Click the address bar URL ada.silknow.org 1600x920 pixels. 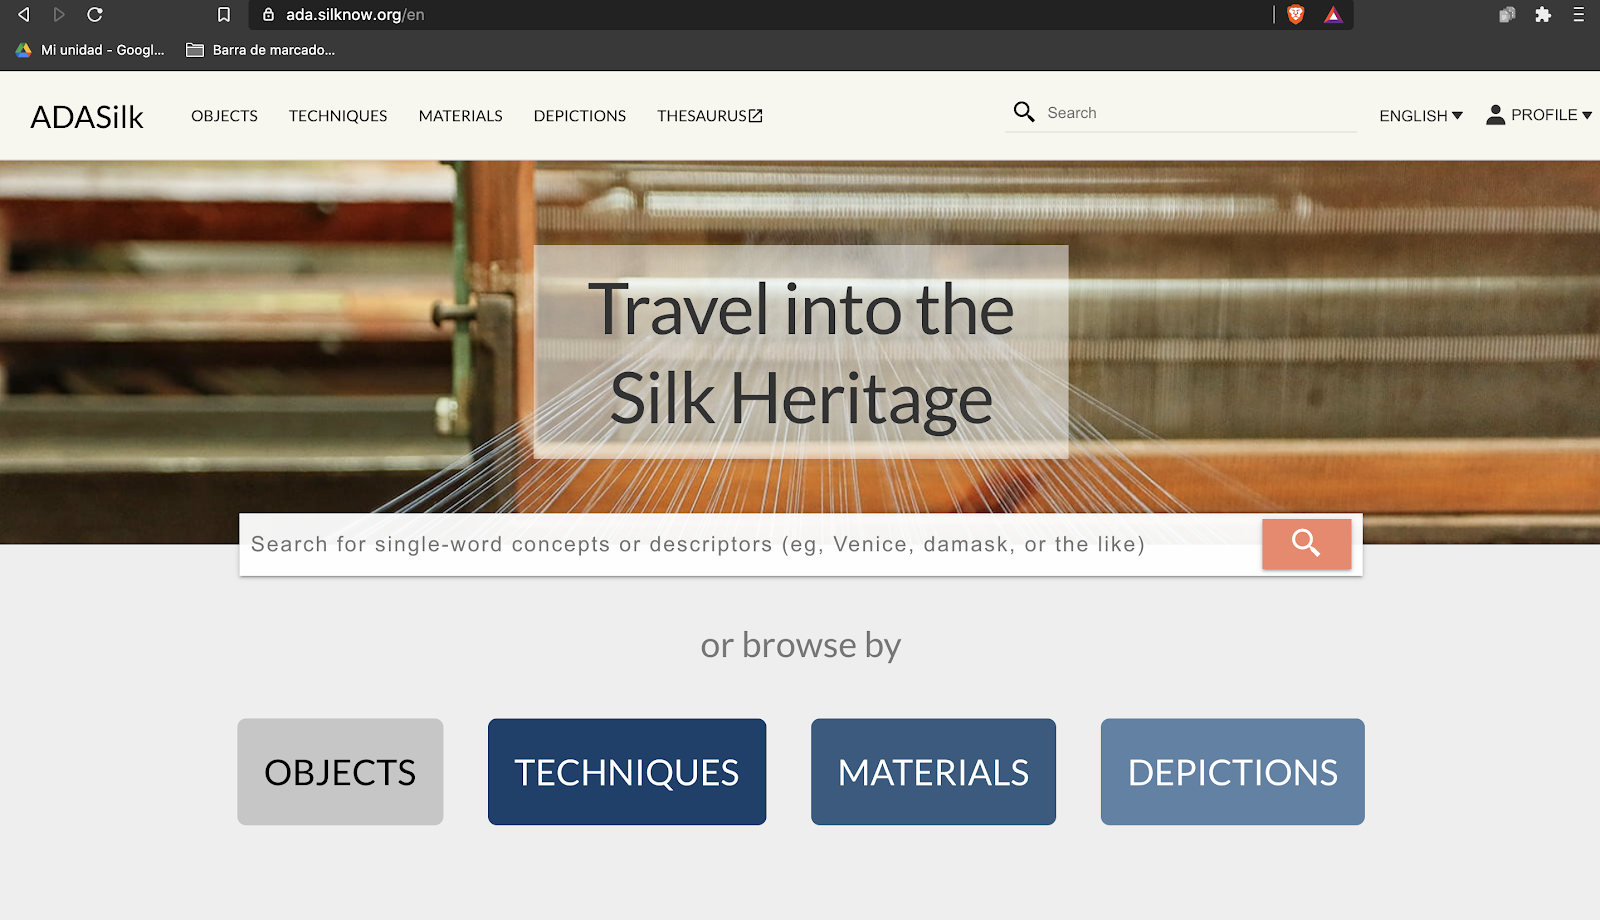pos(355,15)
